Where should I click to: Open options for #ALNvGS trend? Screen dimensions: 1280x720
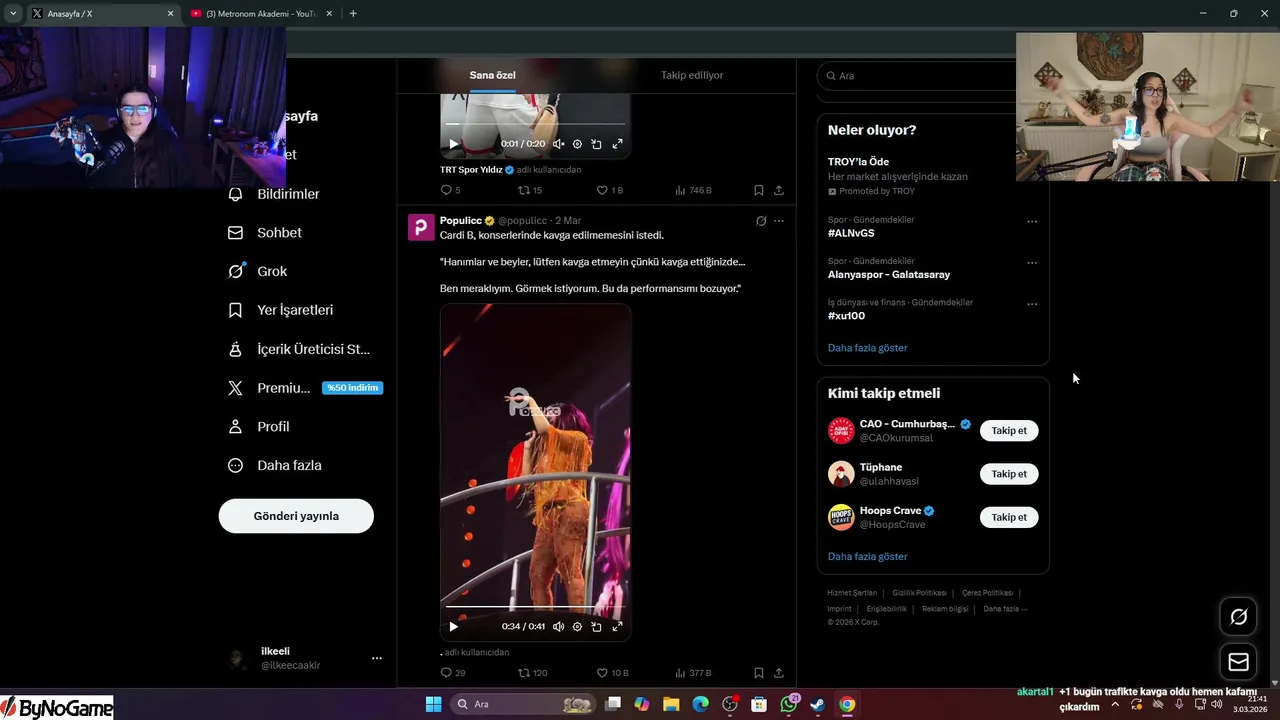click(1032, 222)
